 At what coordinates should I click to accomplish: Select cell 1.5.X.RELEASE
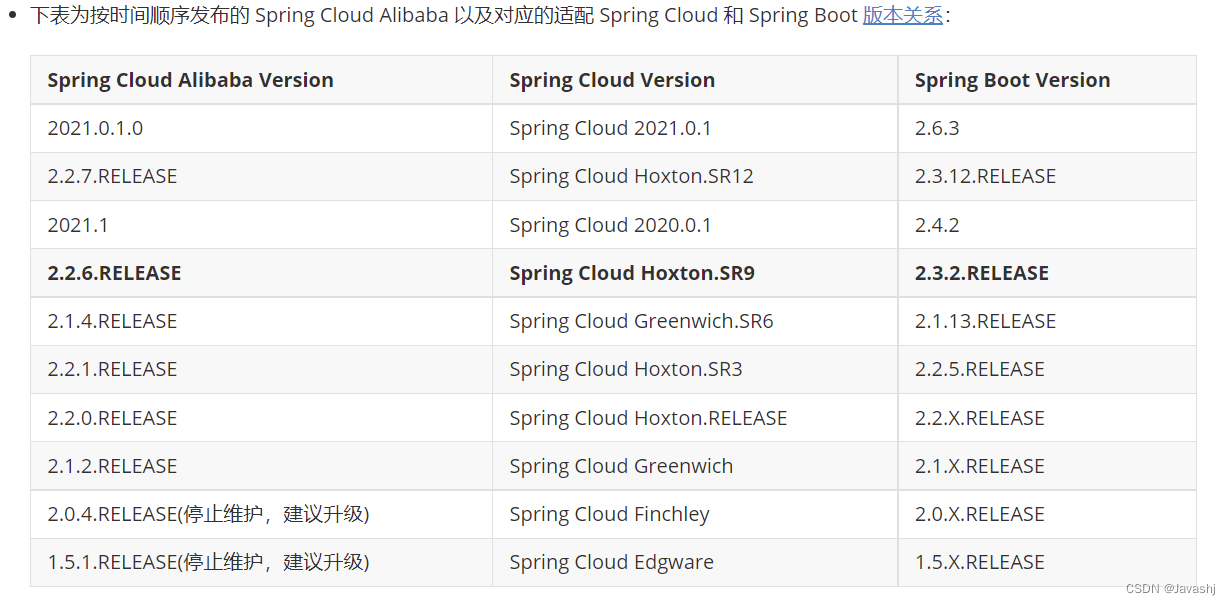pyautogui.click(x=1047, y=562)
